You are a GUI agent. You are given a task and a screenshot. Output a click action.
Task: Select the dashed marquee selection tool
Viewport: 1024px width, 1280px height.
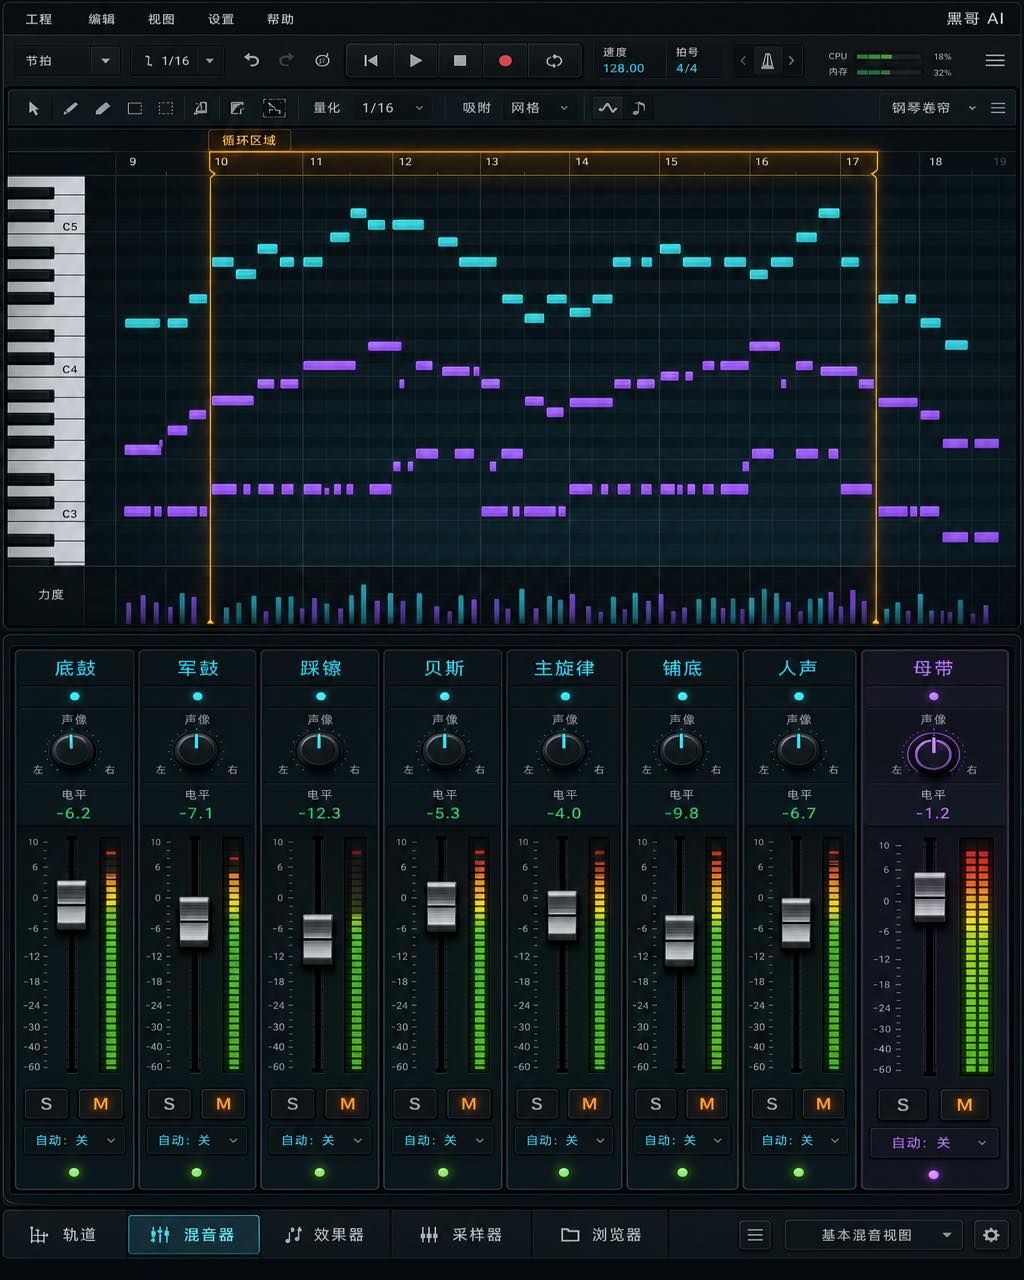click(x=166, y=108)
